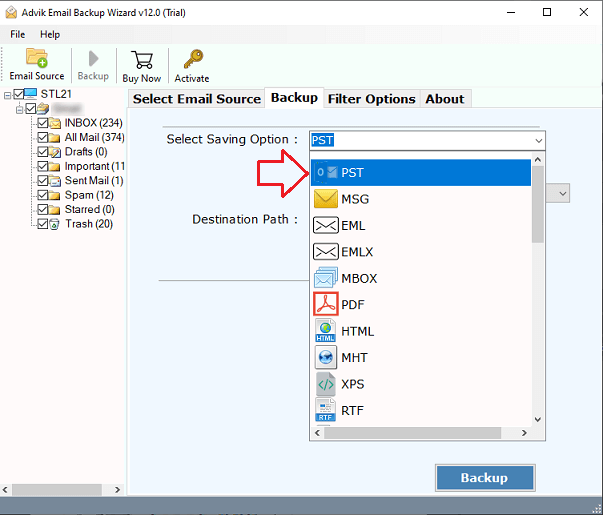Collapse the blurred email account node
This screenshot has height=515, width=603.
click(19, 110)
